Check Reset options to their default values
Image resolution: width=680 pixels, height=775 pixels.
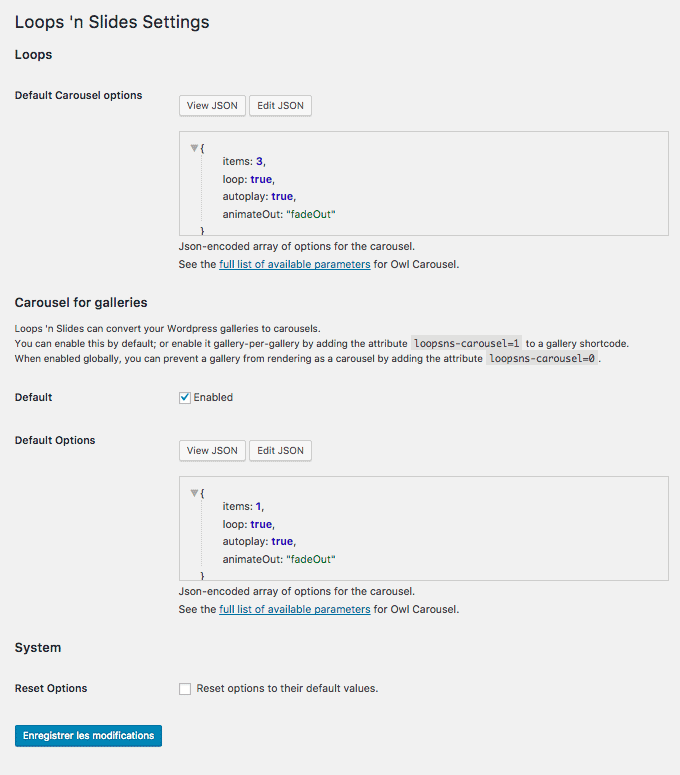coord(185,689)
